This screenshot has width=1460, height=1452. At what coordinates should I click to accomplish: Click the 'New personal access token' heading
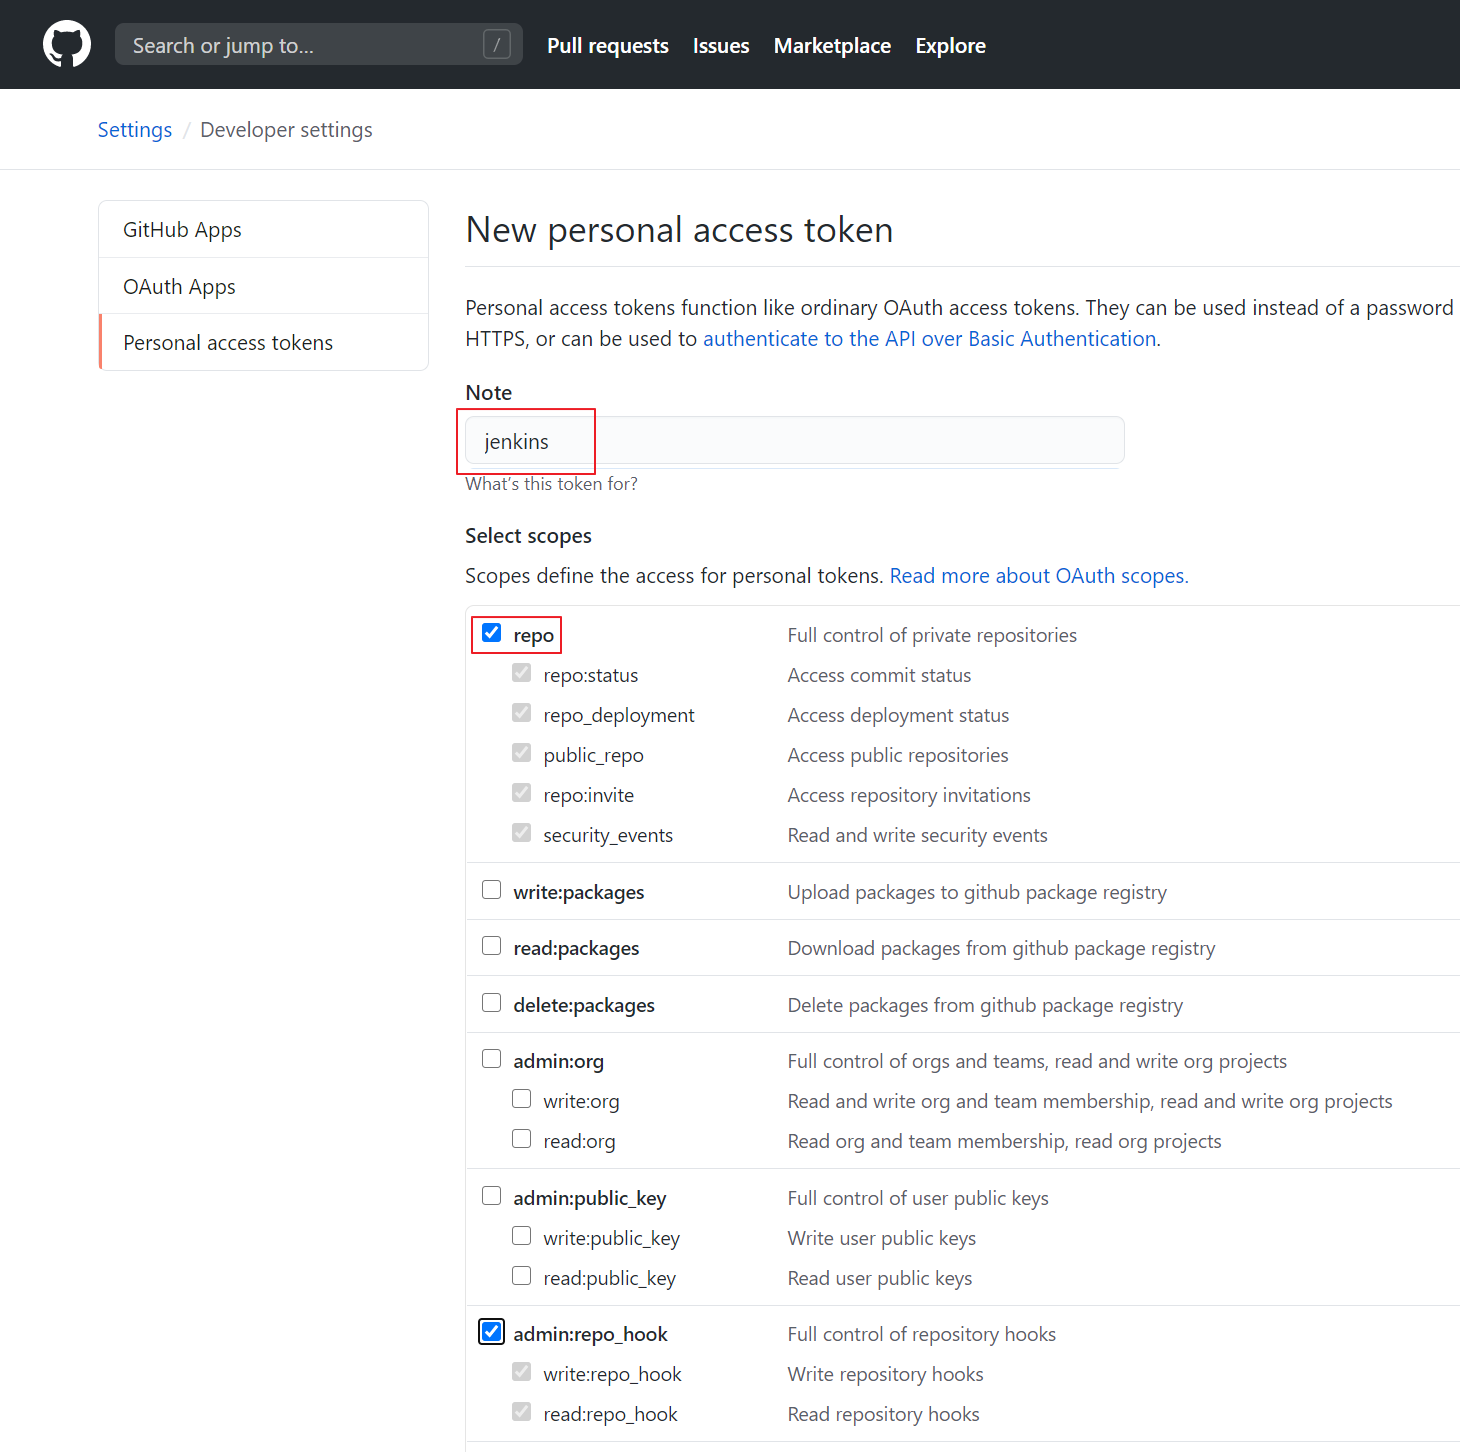click(679, 230)
